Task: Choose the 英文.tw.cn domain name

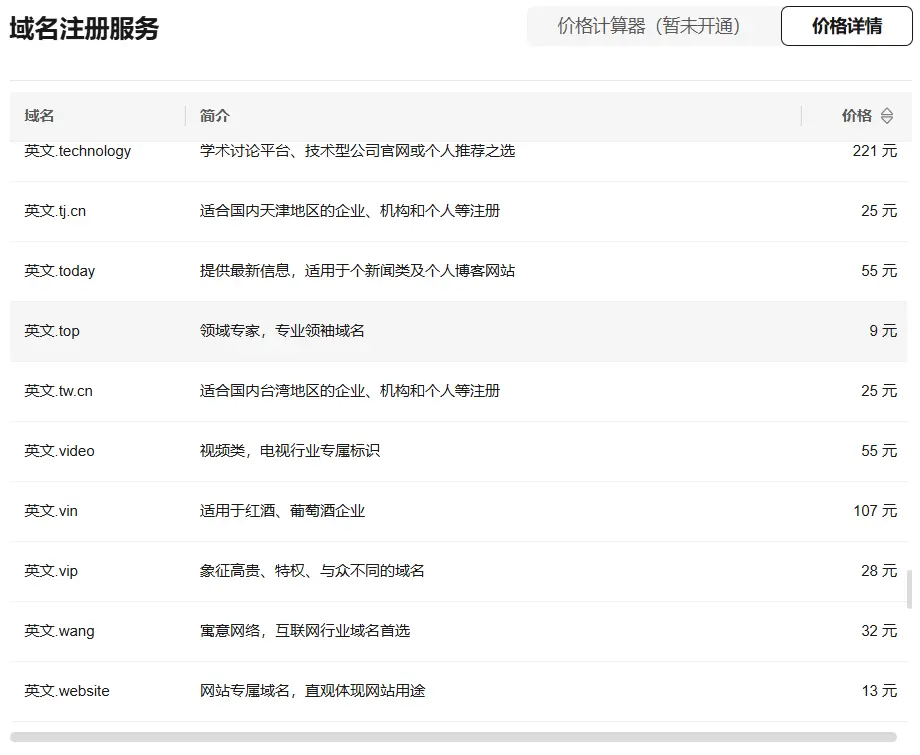Action: click(x=58, y=391)
